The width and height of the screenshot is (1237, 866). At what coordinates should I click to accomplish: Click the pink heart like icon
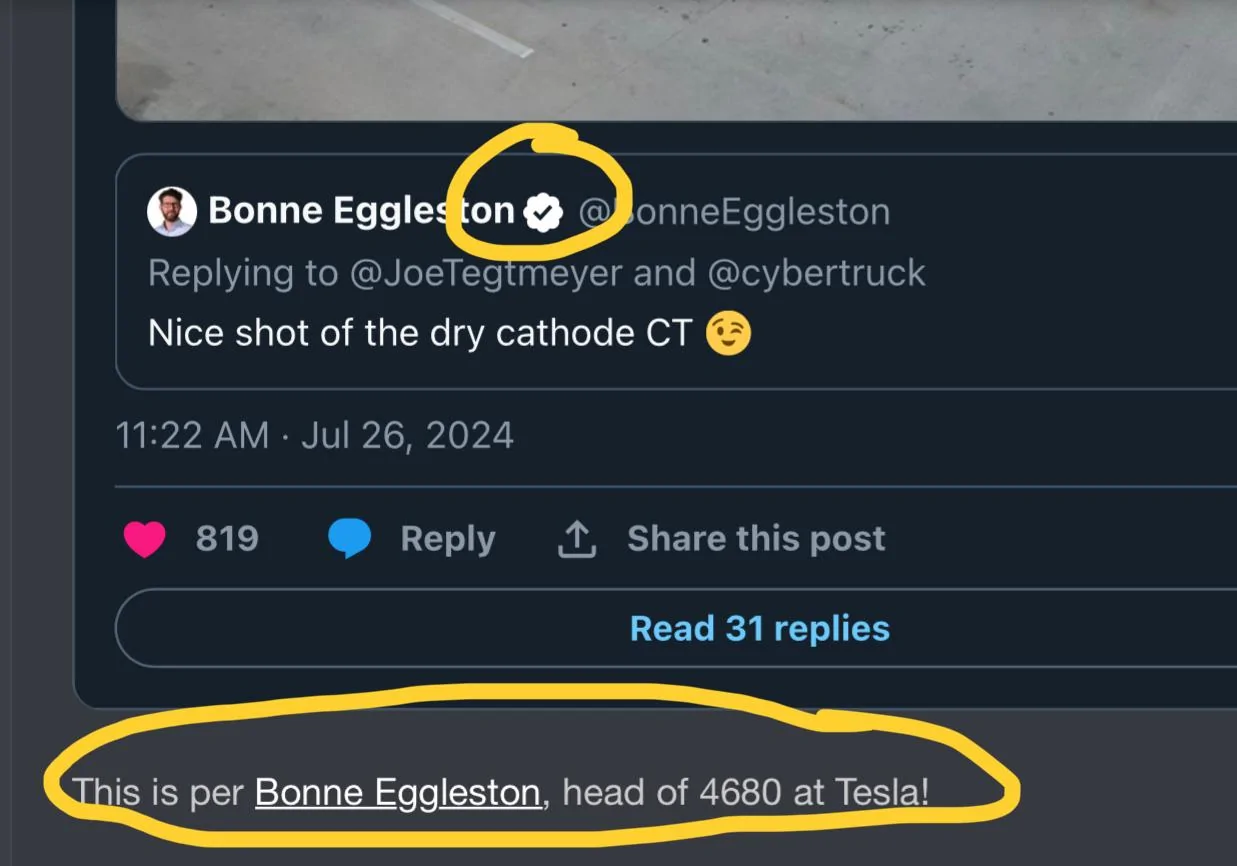(x=145, y=539)
